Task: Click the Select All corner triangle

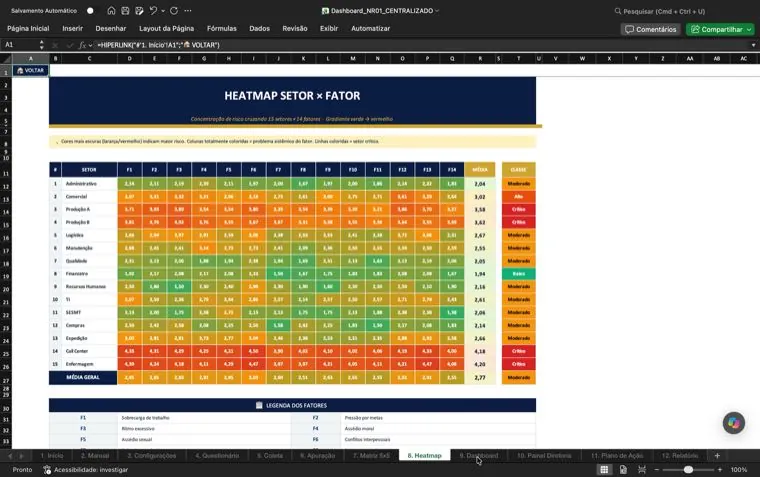Action: tap(6, 59)
